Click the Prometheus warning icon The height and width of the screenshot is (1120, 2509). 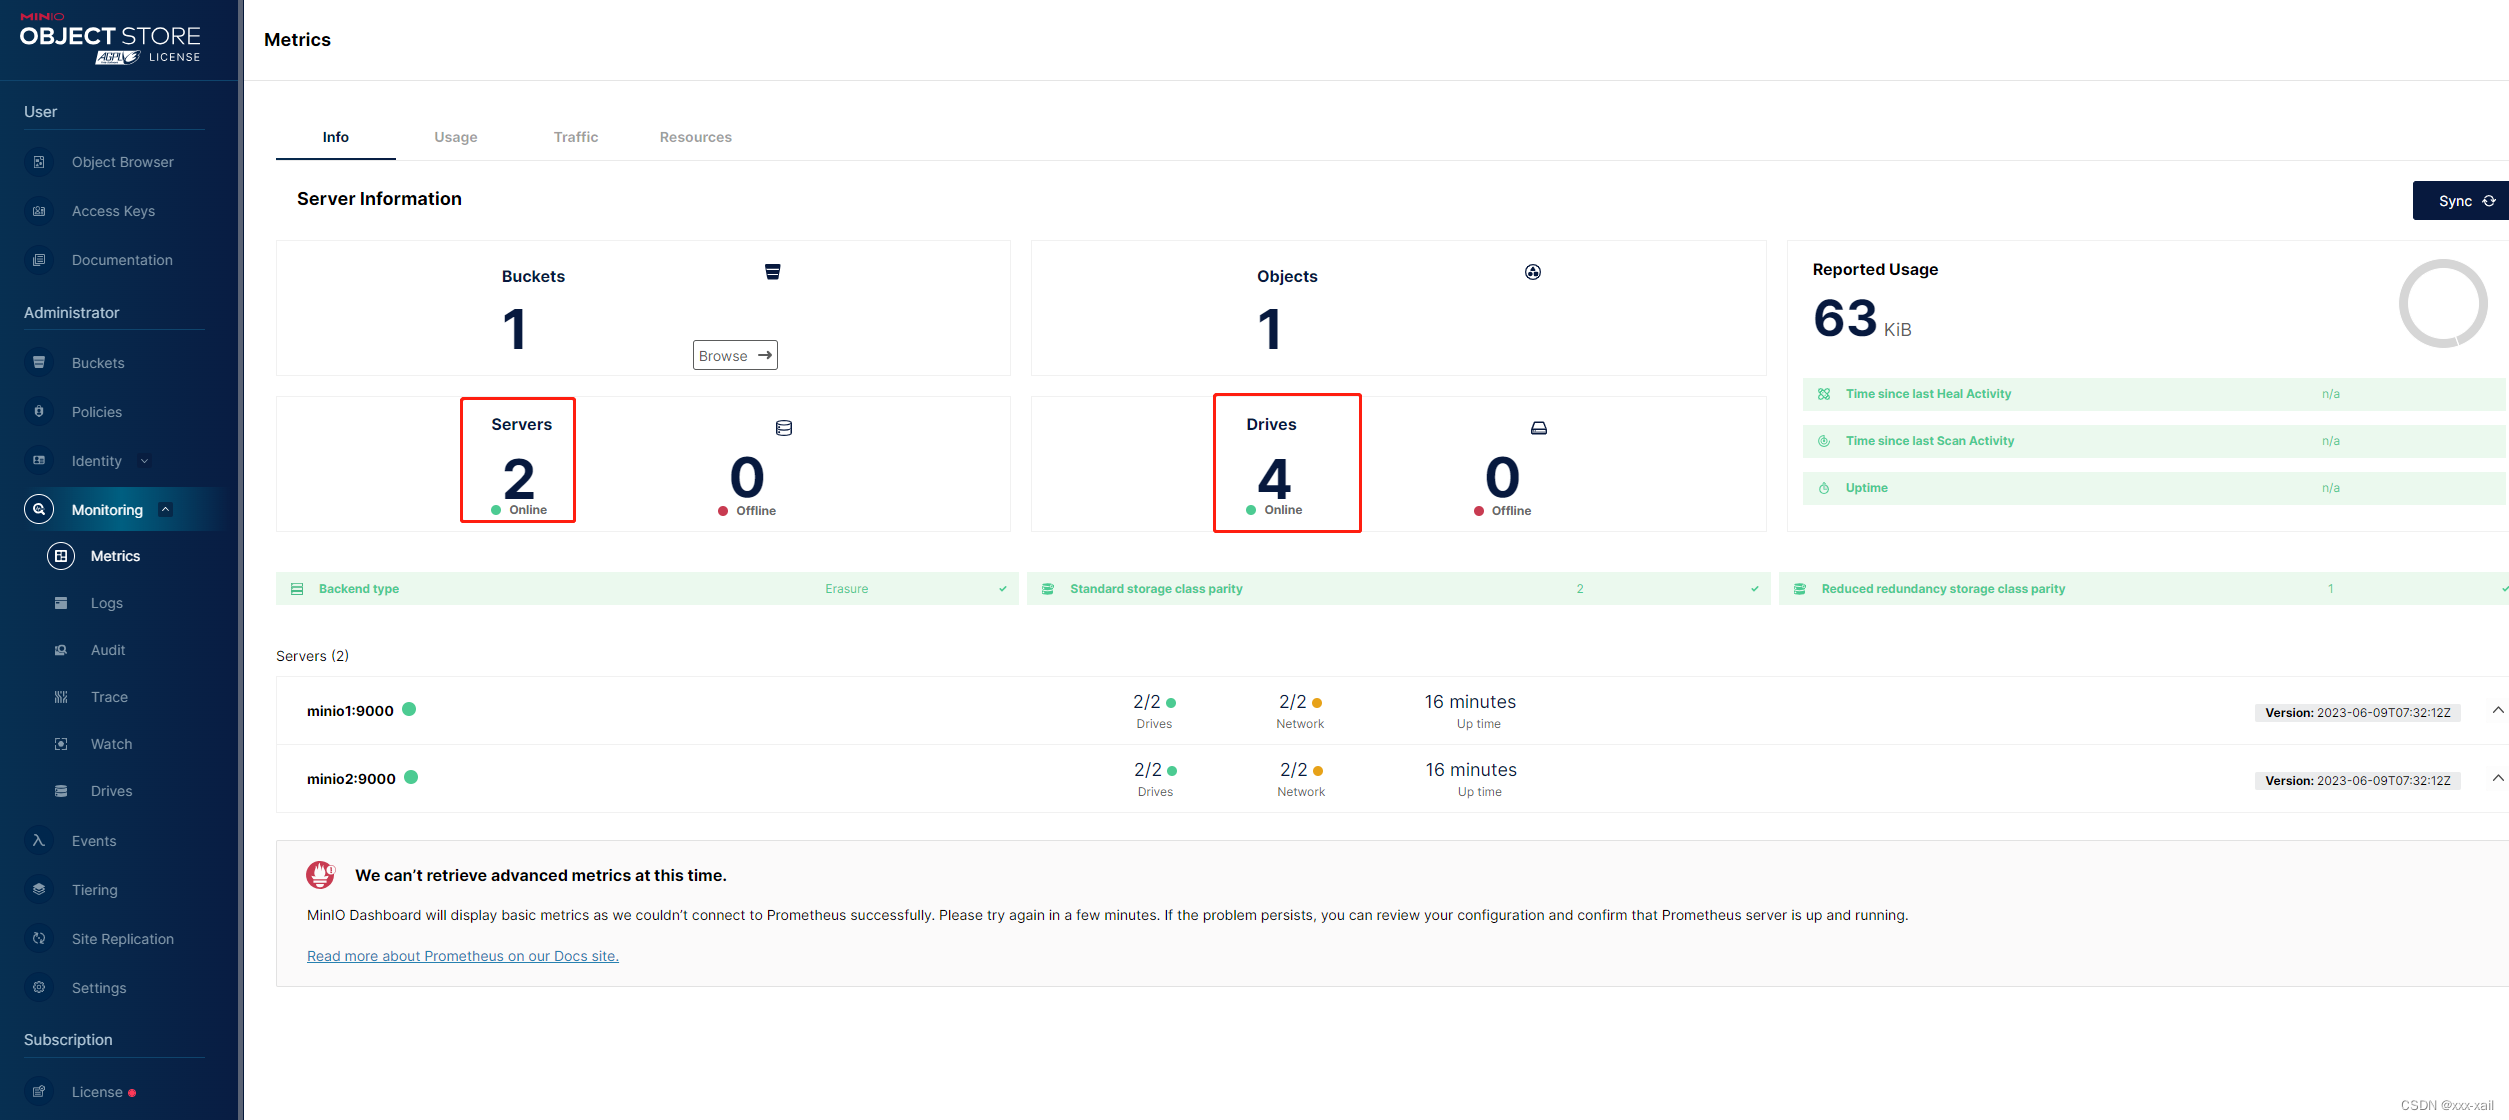pos(320,875)
